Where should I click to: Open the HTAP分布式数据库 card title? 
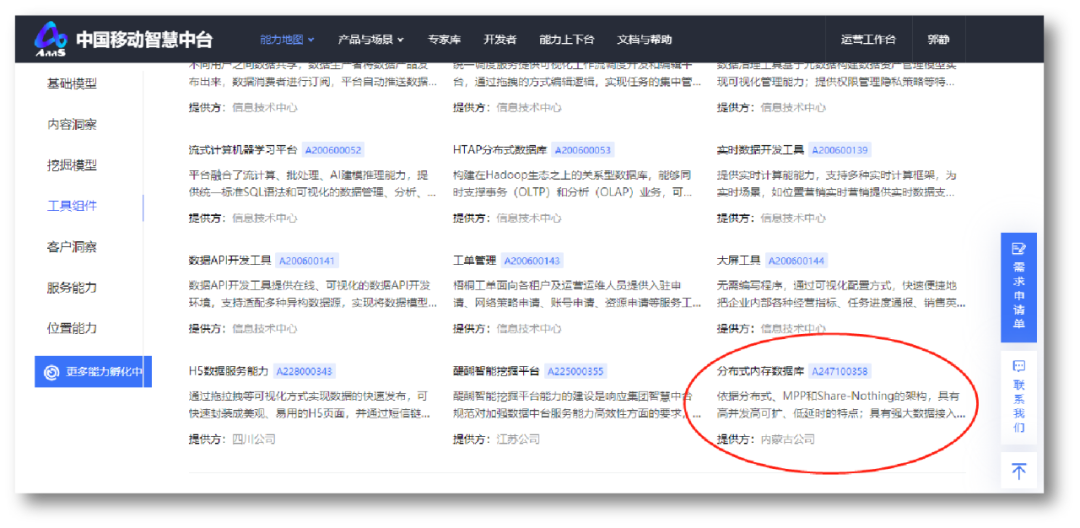pyautogui.click(x=500, y=150)
